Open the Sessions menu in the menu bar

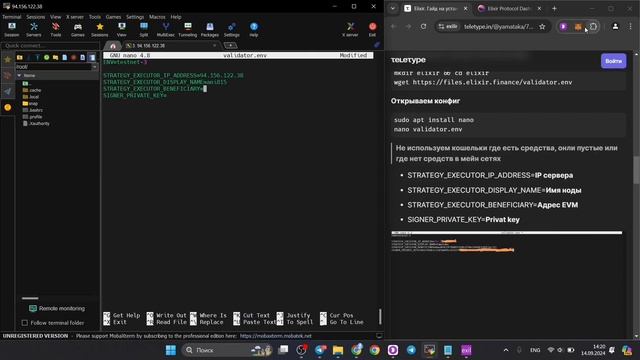click(36, 17)
